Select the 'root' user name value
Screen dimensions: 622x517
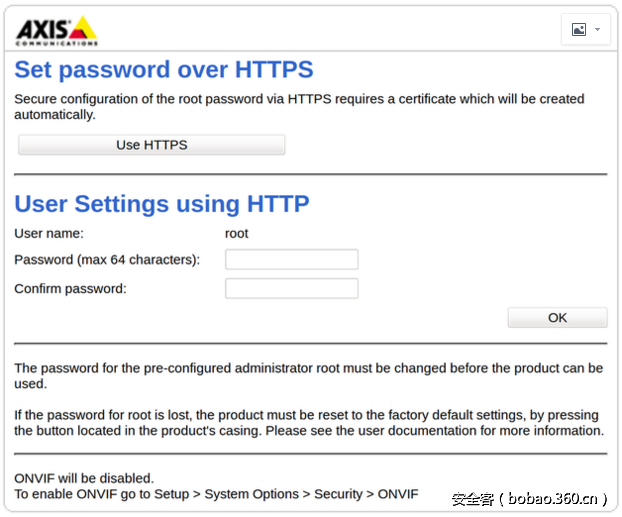pyautogui.click(x=237, y=234)
